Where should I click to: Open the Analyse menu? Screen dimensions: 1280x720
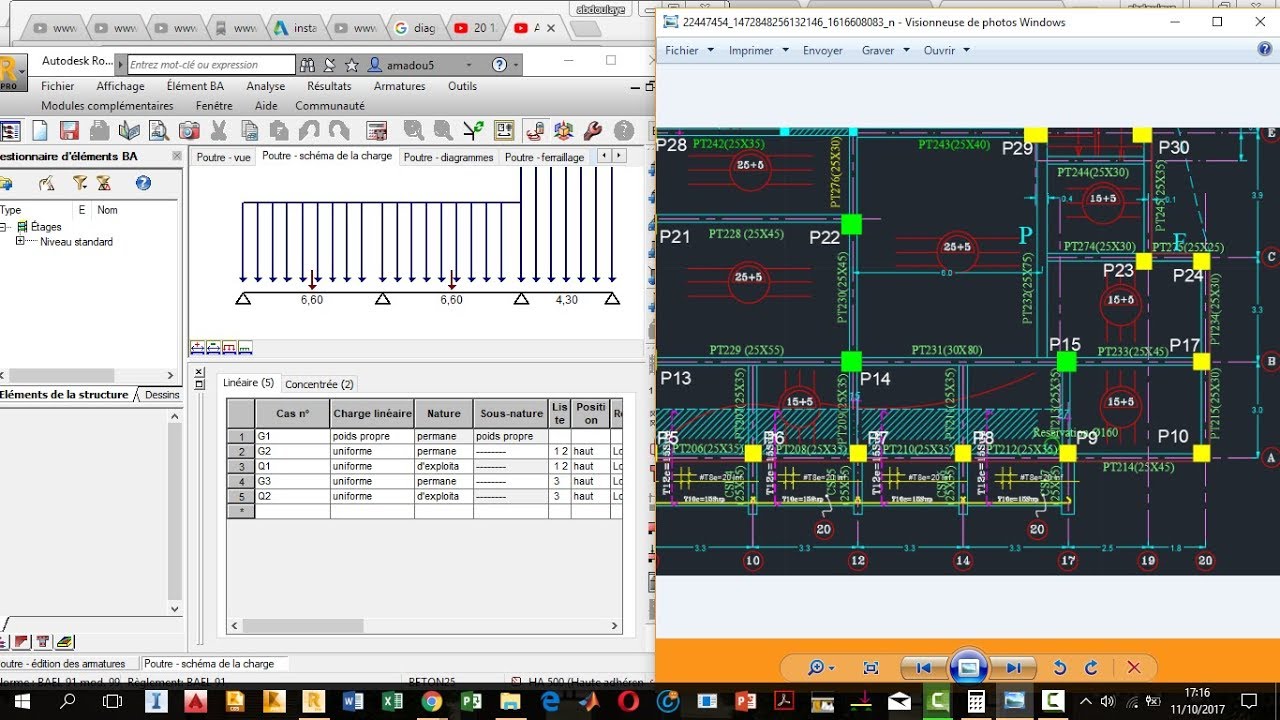pyautogui.click(x=266, y=86)
